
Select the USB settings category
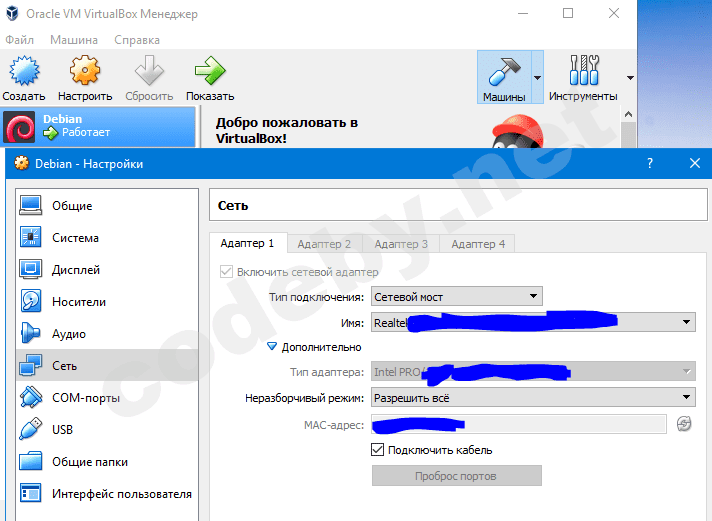(x=64, y=430)
